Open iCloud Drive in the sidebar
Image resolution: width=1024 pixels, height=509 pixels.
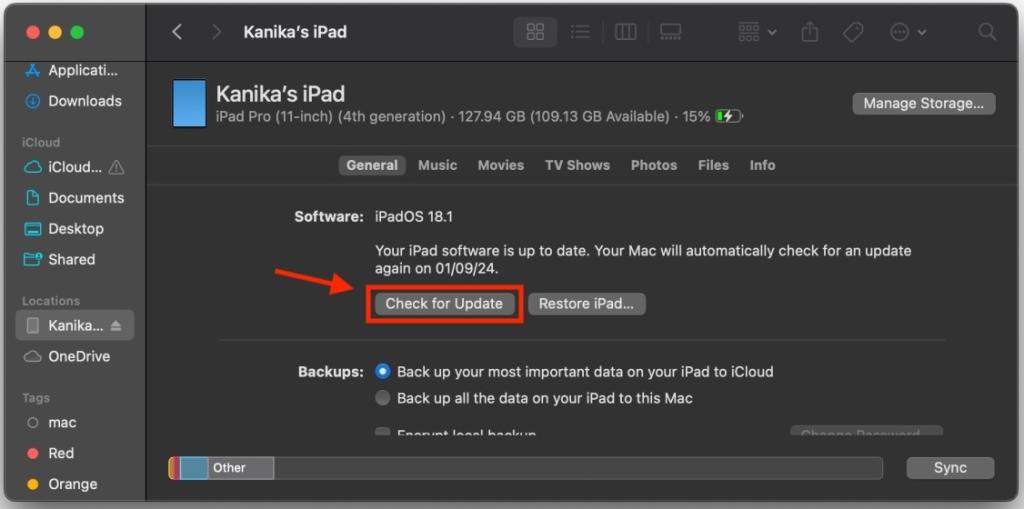tap(63, 167)
